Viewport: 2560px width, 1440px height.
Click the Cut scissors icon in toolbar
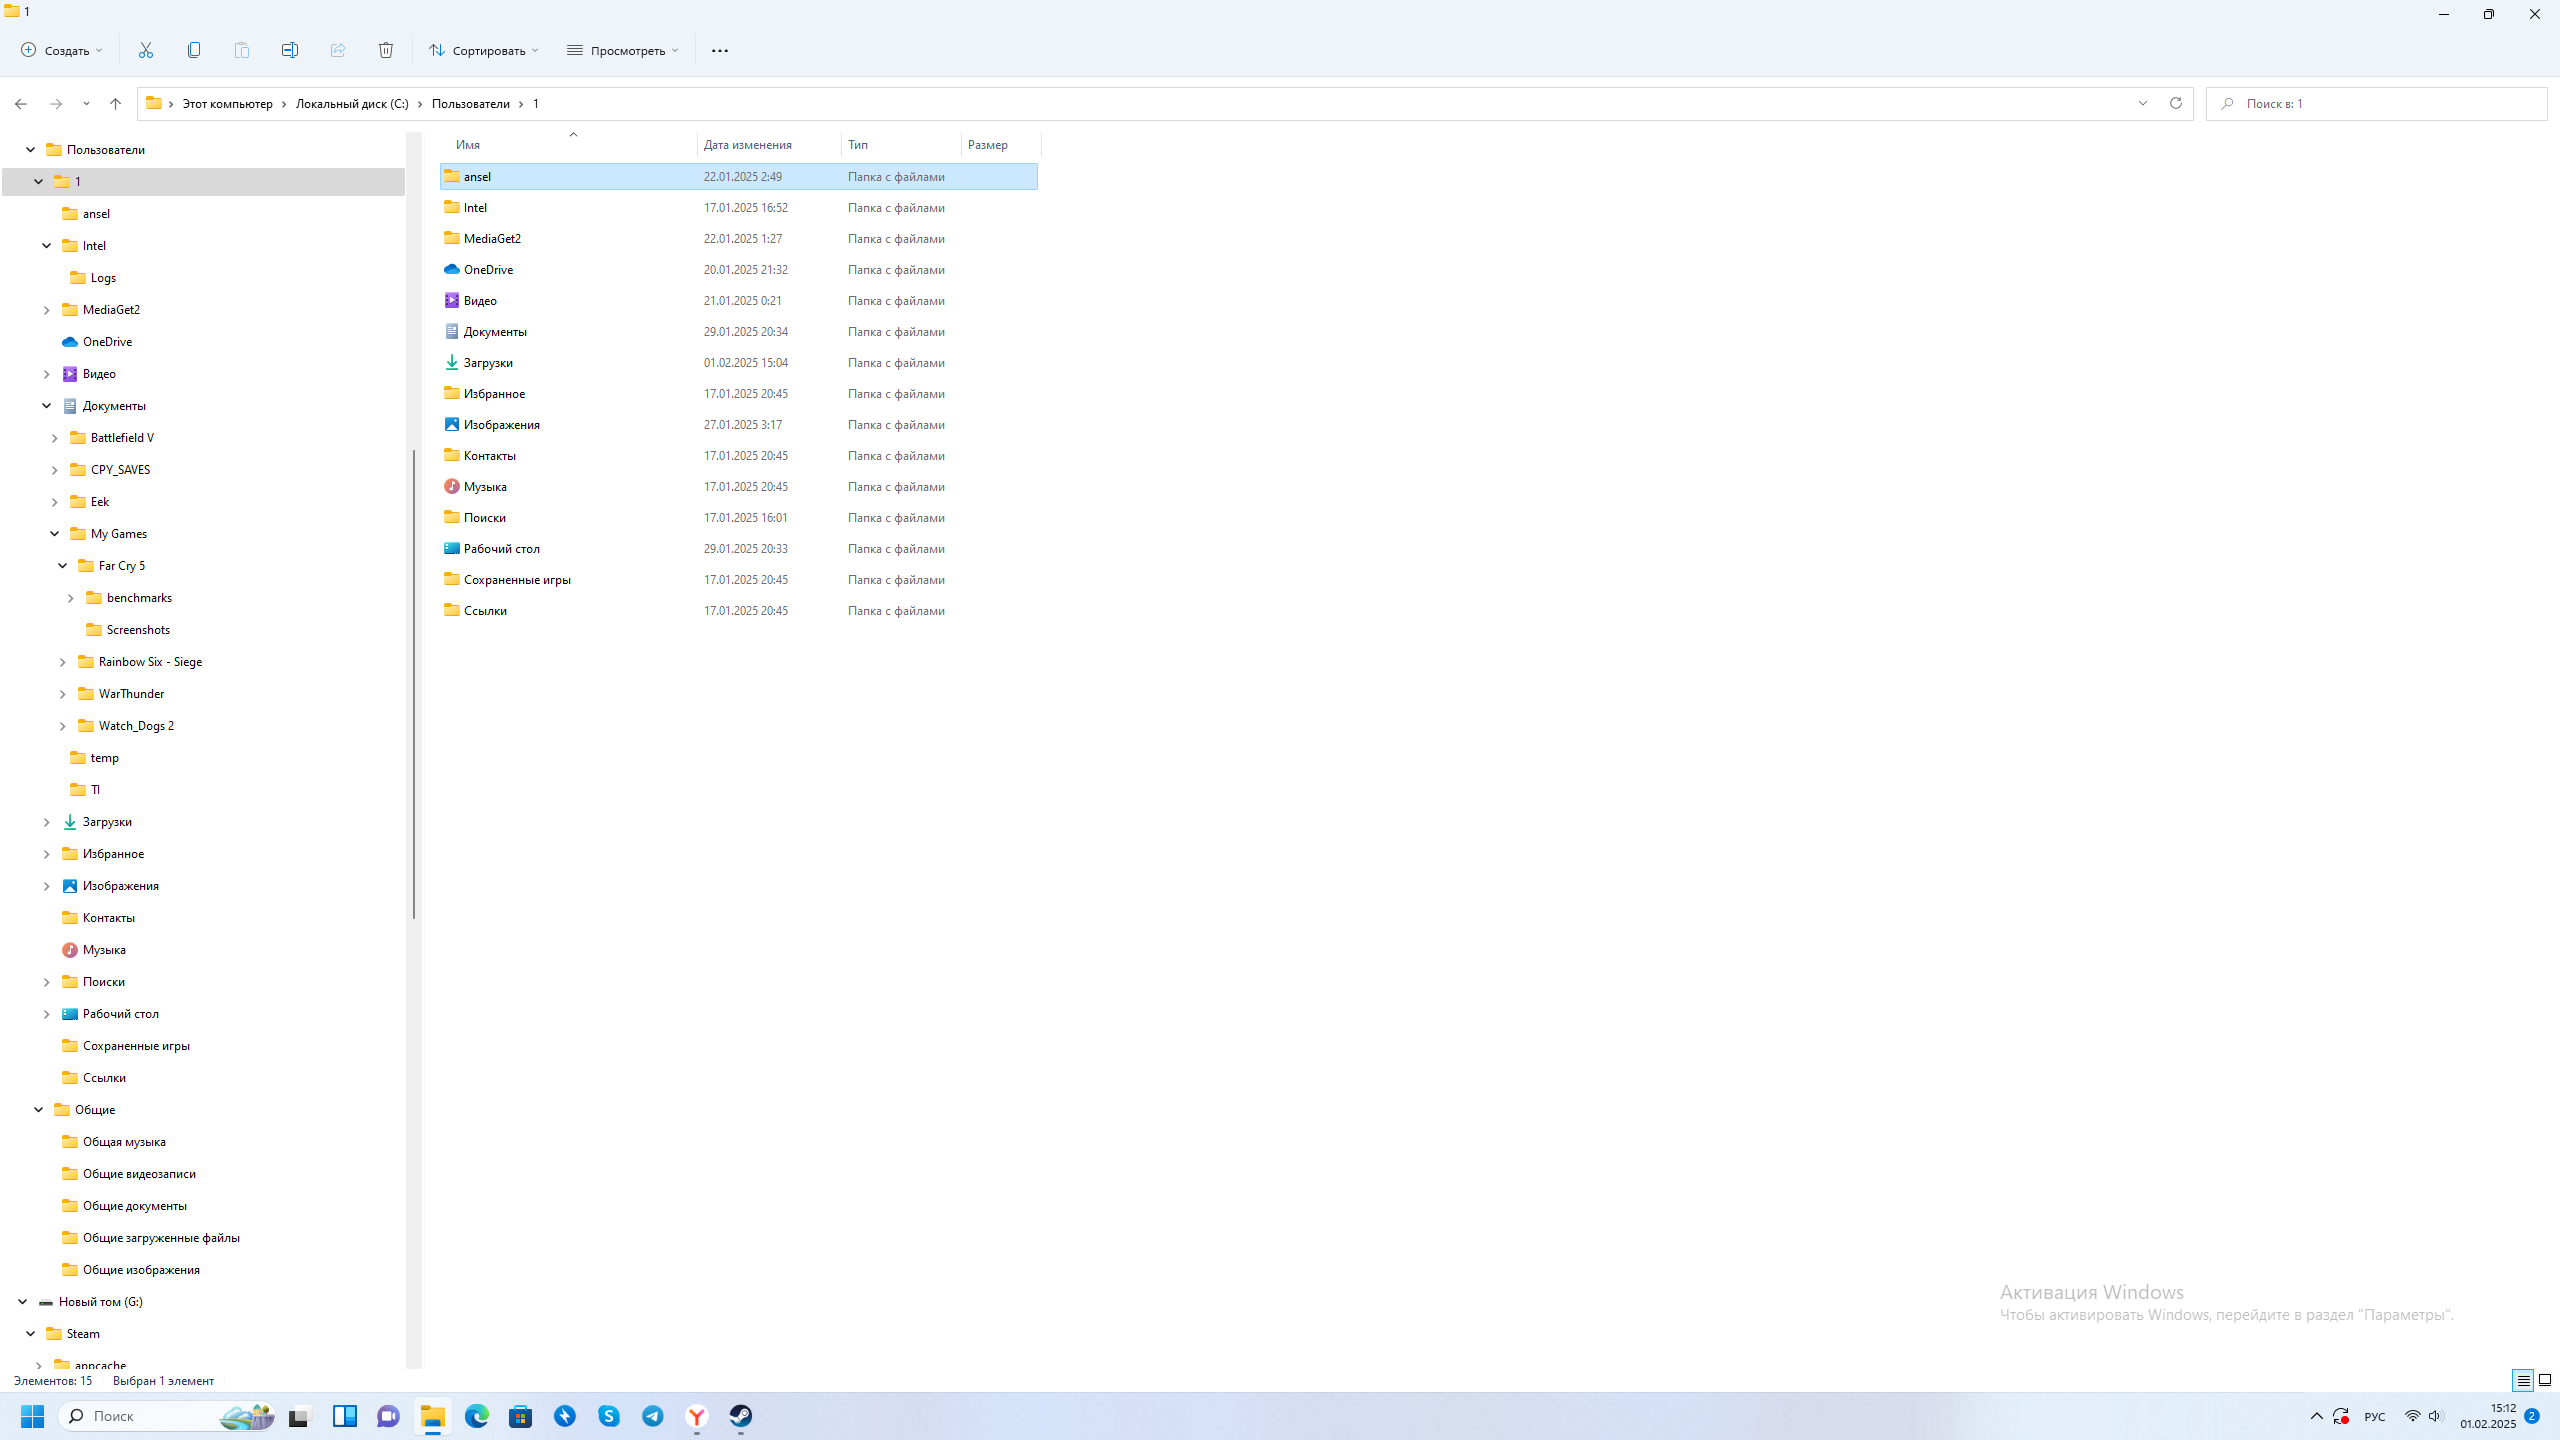pyautogui.click(x=146, y=50)
